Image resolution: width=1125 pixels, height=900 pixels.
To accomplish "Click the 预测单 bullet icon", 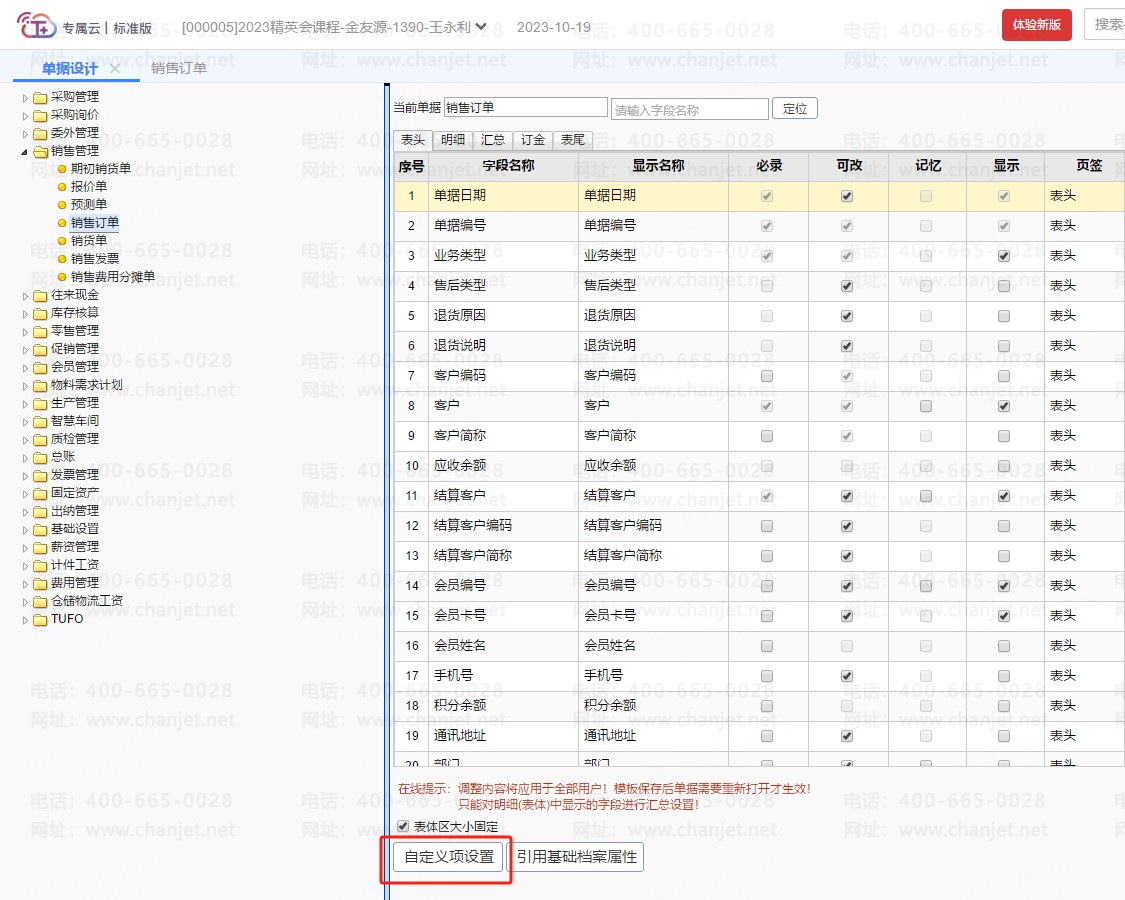I will (x=62, y=205).
